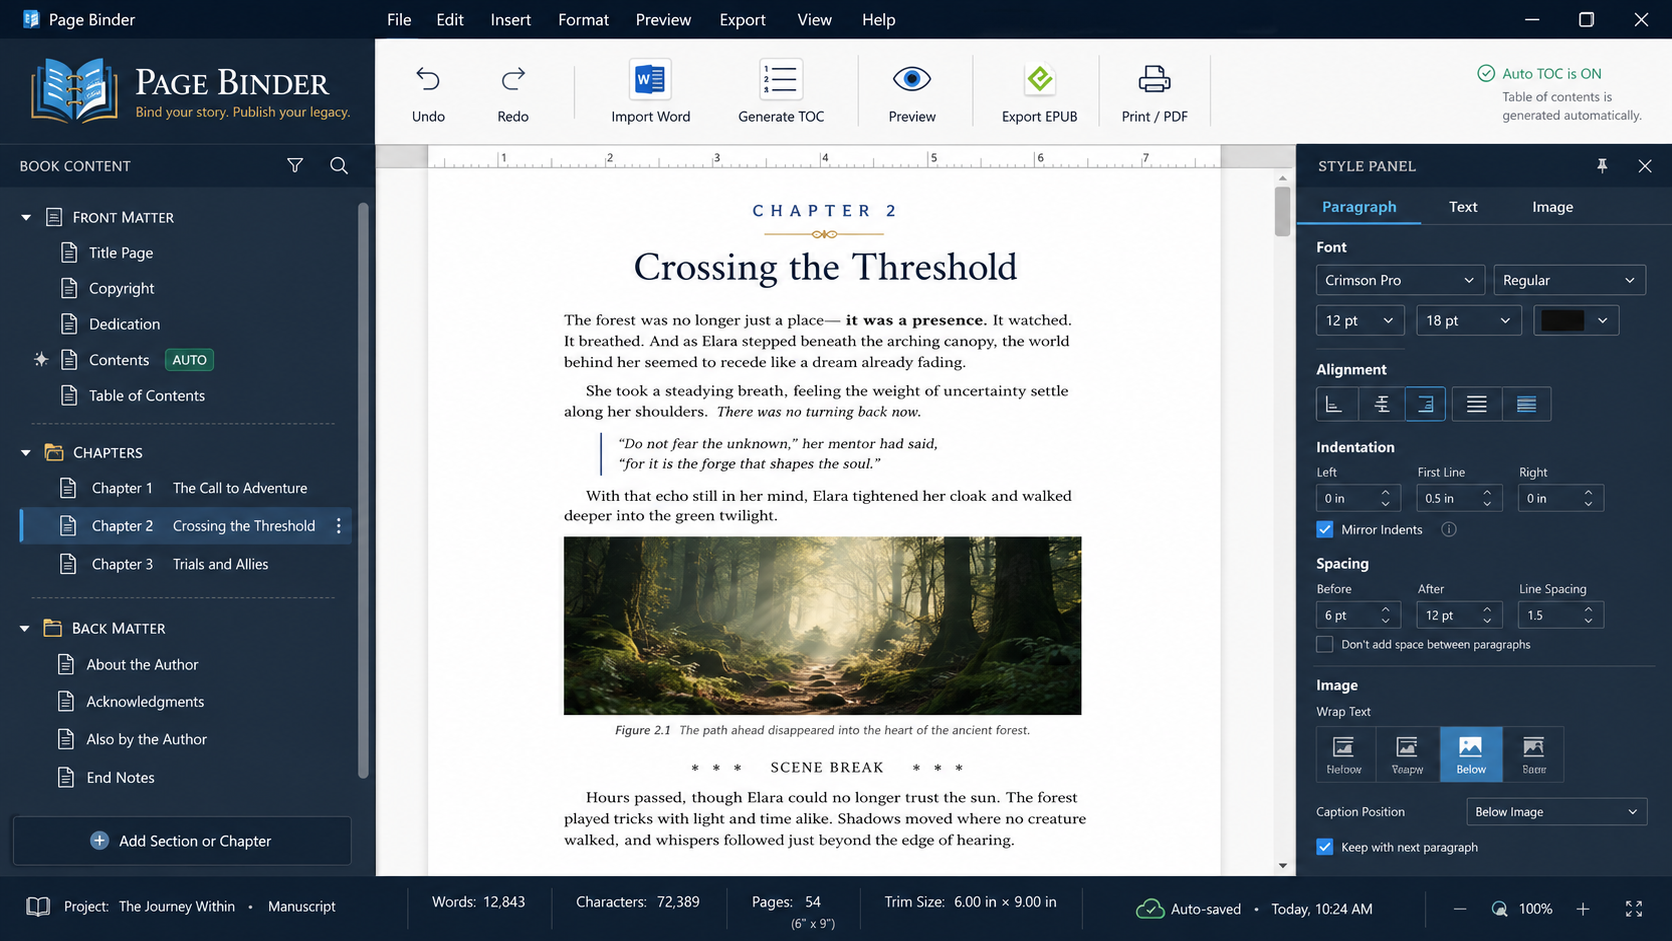Viewport: 1672px width, 941px height.
Task: Collapse the Front Matter section
Action: coord(26,217)
